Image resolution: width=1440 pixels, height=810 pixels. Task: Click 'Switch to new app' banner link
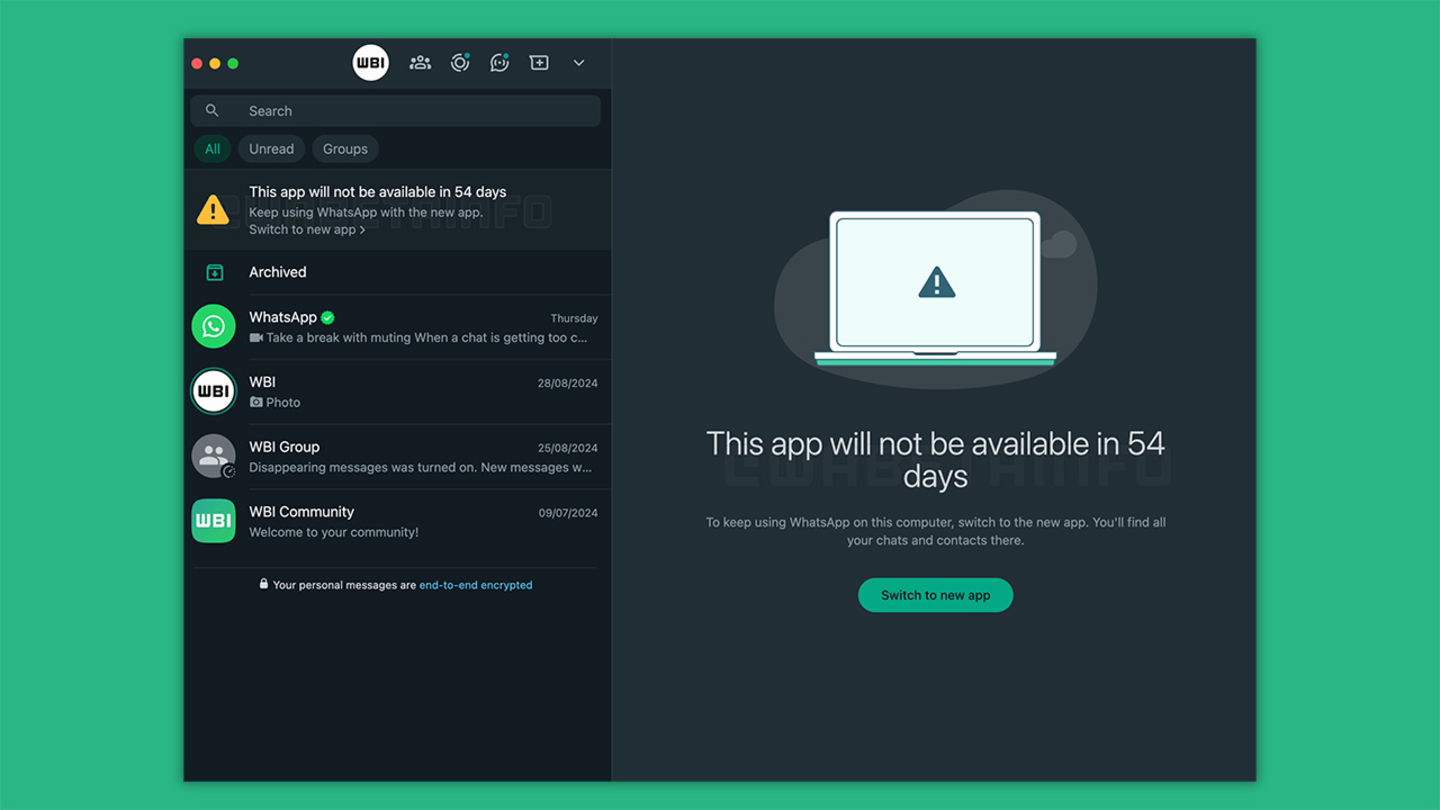tap(307, 230)
